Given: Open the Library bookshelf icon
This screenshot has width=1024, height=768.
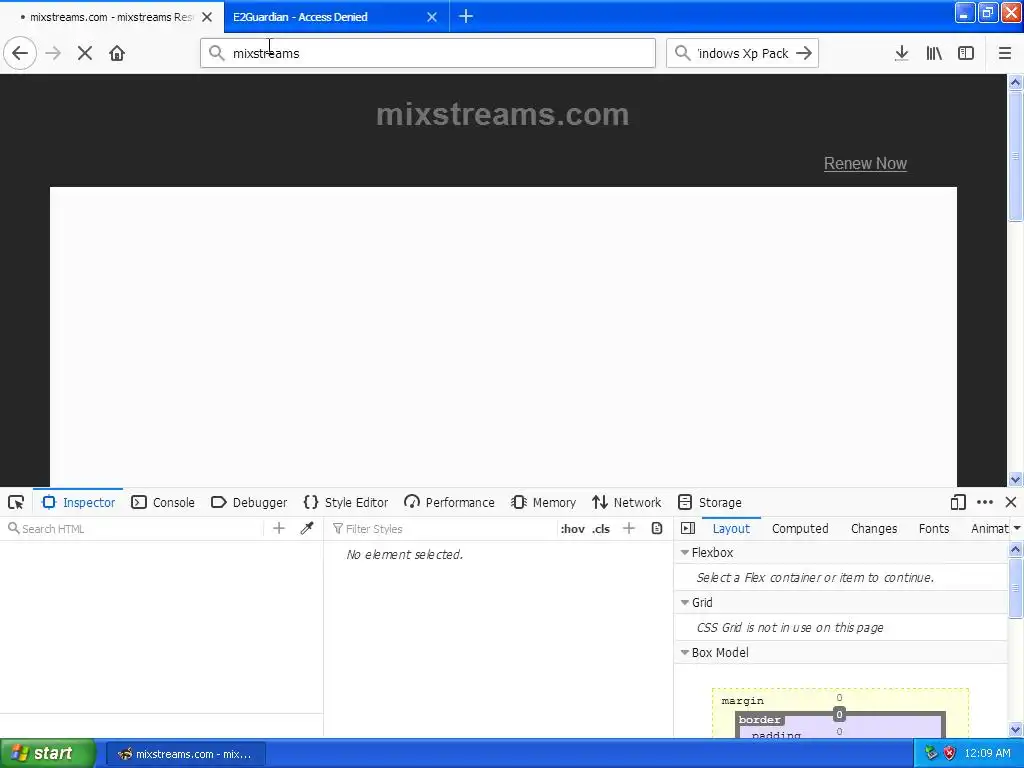Looking at the screenshot, I should coord(934,54).
